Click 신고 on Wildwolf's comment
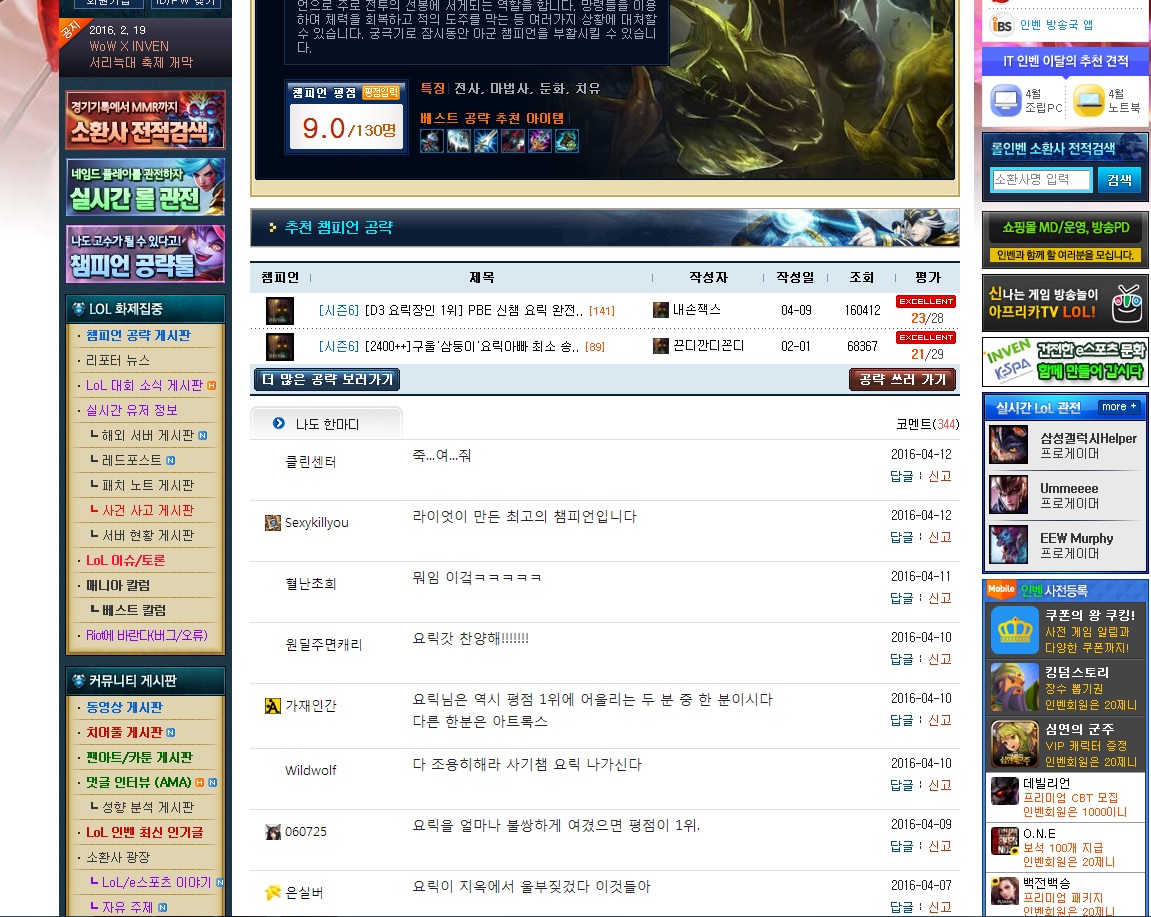 pyautogui.click(x=940, y=785)
